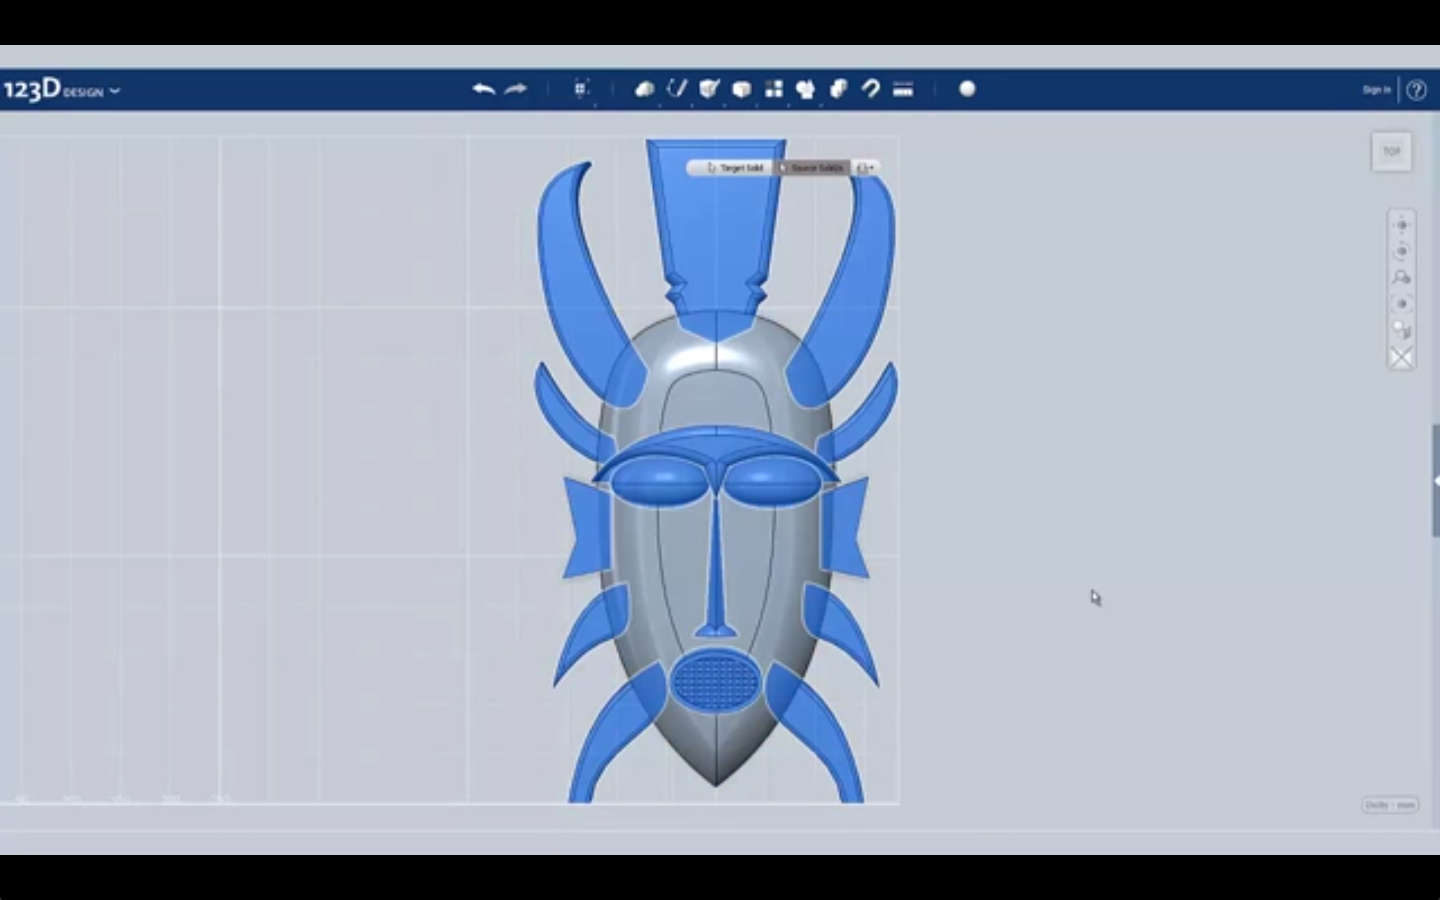The height and width of the screenshot is (900, 1440).
Task: Open the combine mode dropdown arrow
Action: point(866,168)
